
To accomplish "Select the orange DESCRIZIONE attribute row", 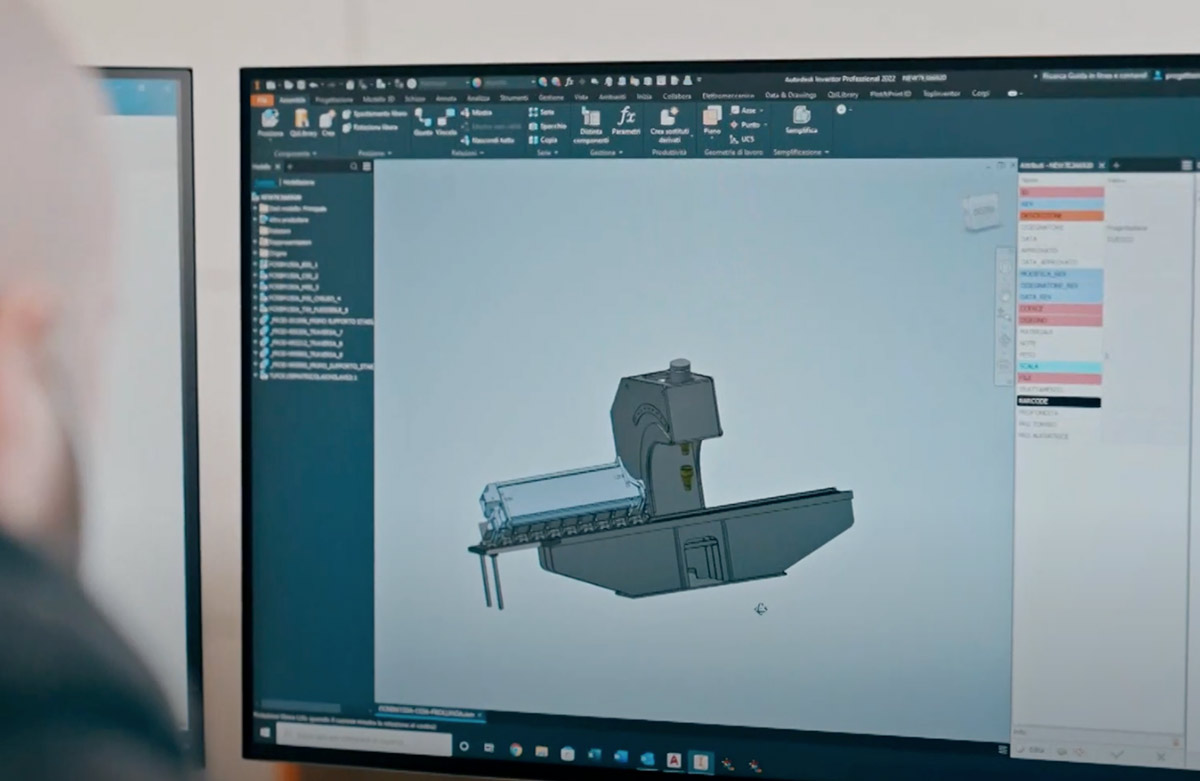I will click(x=1061, y=215).
